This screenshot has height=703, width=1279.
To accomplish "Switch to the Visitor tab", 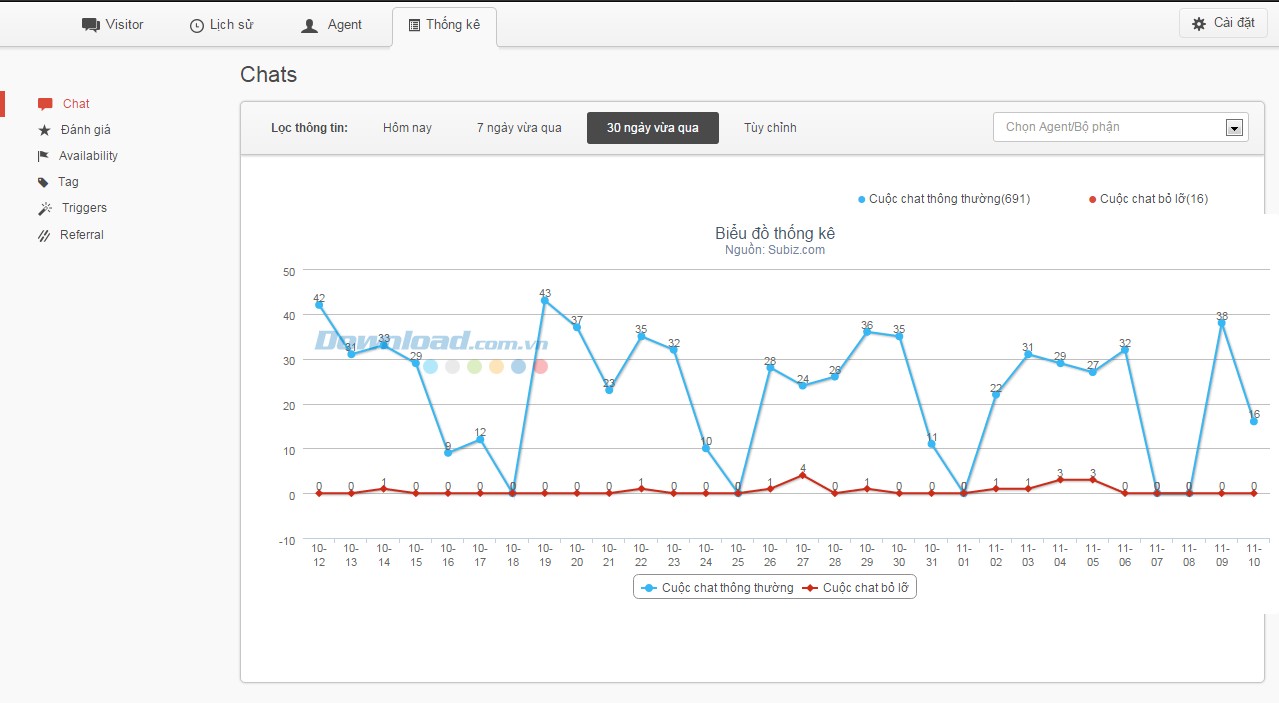I will pos(112,25).
